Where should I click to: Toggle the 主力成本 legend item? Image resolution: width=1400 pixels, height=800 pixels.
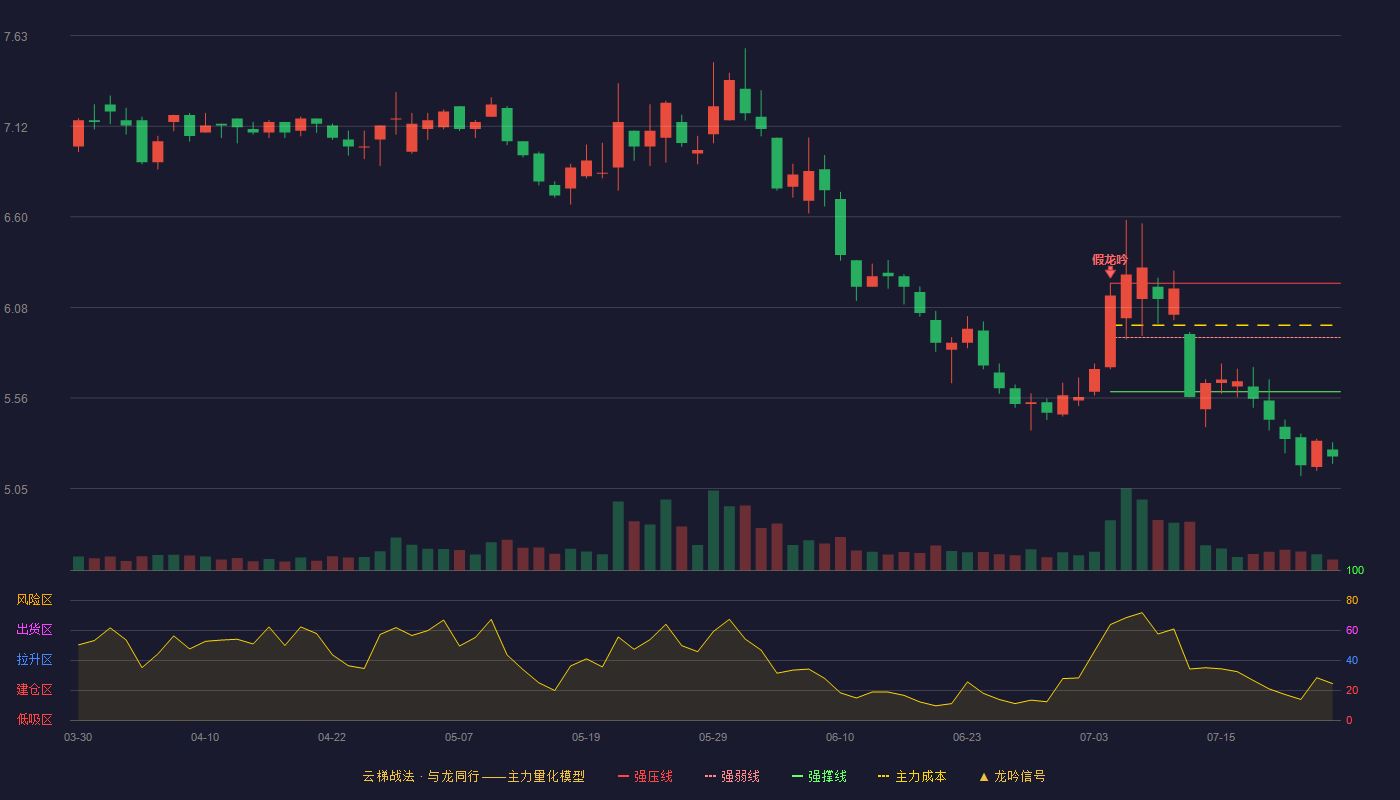tap(912, 776)
